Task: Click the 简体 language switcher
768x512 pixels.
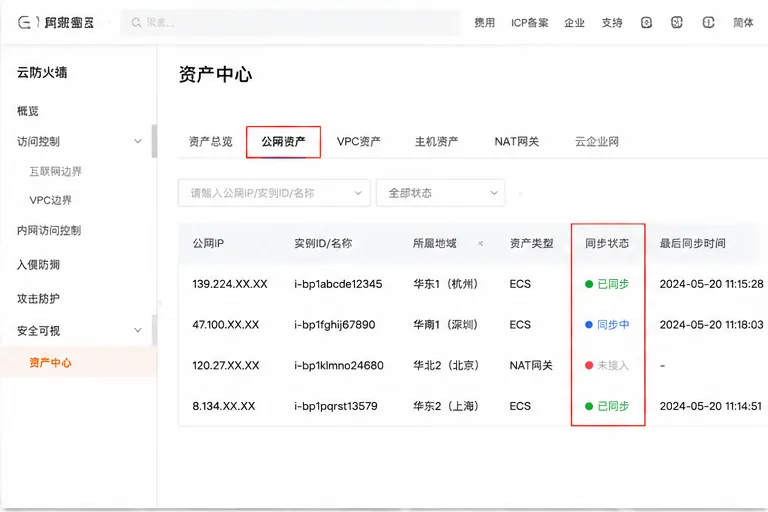Action: point(743,23)
